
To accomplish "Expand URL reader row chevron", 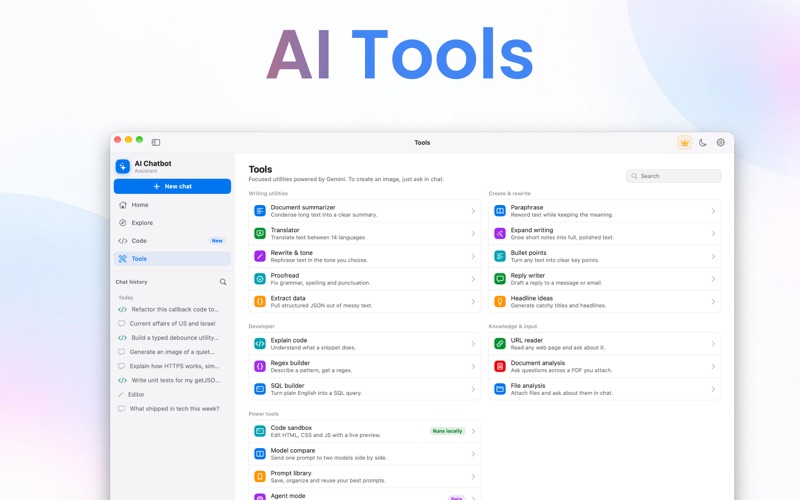I will point(713,344).
